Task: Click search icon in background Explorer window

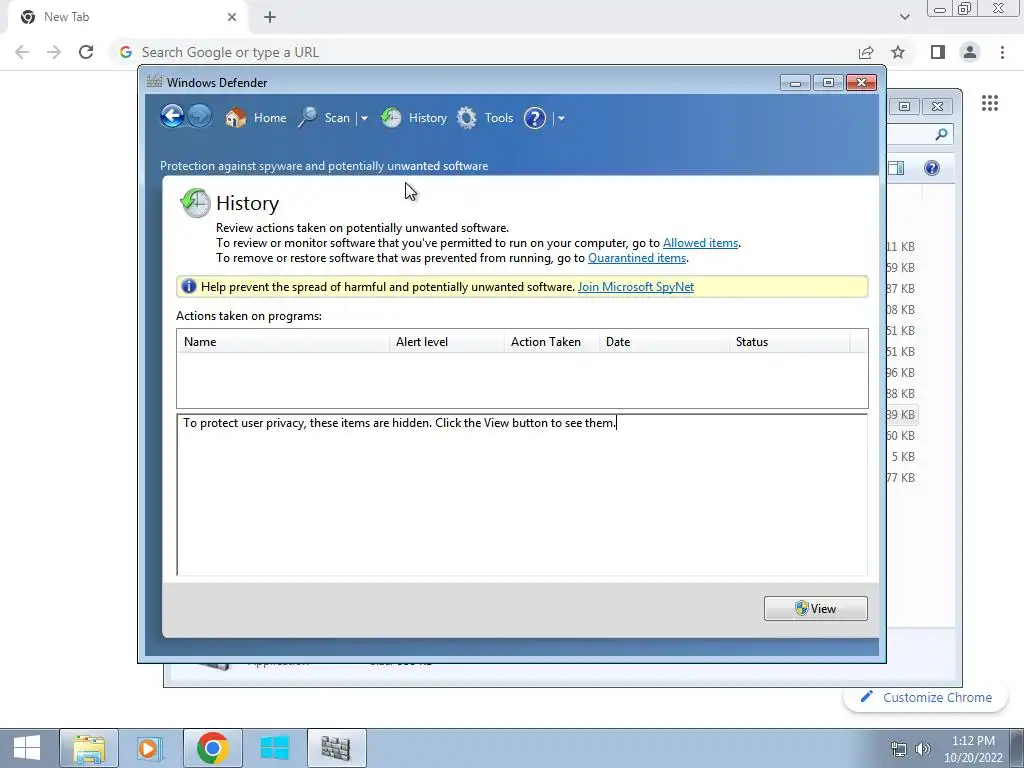Action: [941, 134]
